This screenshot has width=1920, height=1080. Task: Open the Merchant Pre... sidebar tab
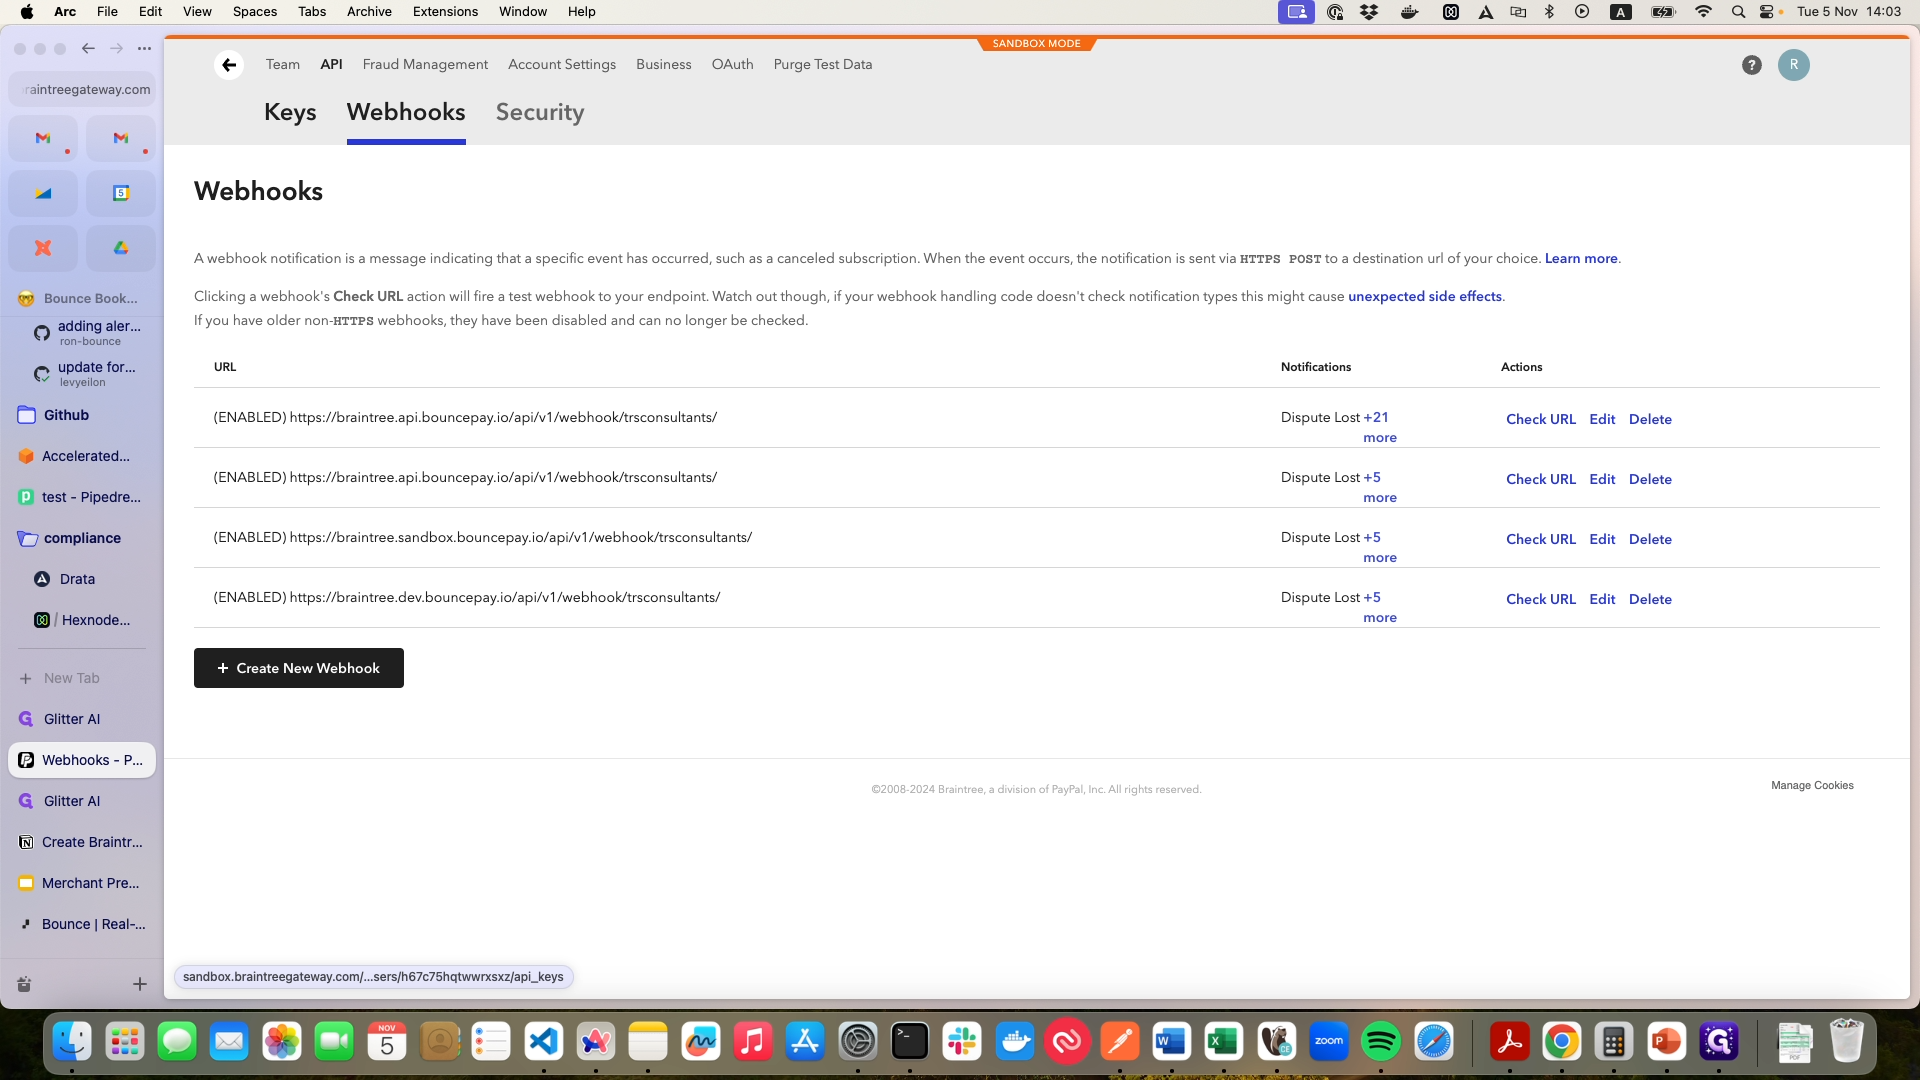pyautogui.click(x=82, y=883)
